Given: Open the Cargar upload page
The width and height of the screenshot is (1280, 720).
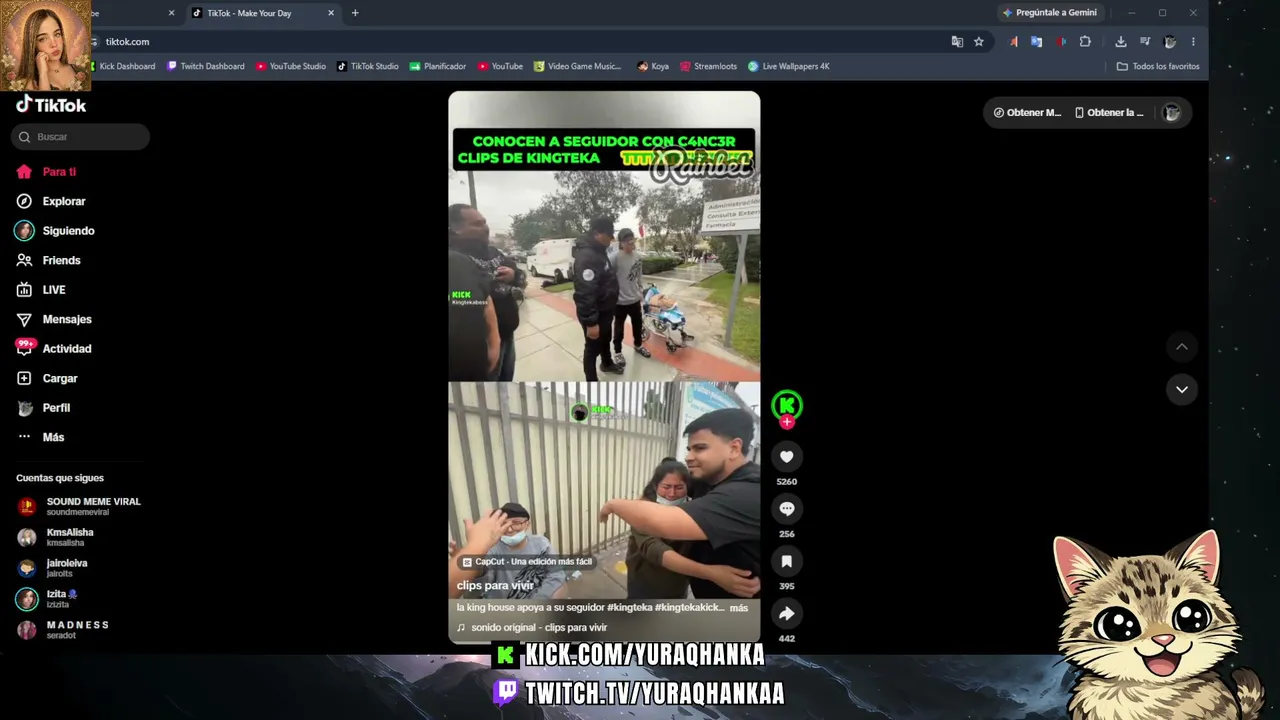Looking at the screenshot, I should click(x=48, y=378).
